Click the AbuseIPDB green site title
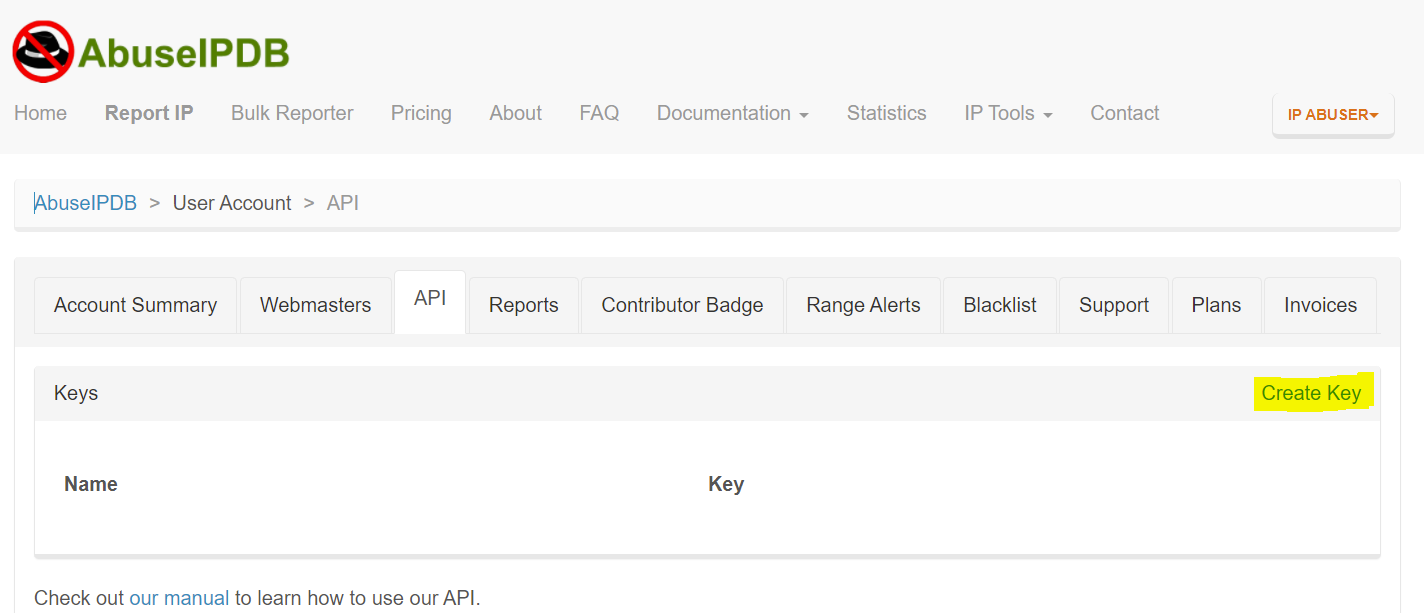 point(183,53)
